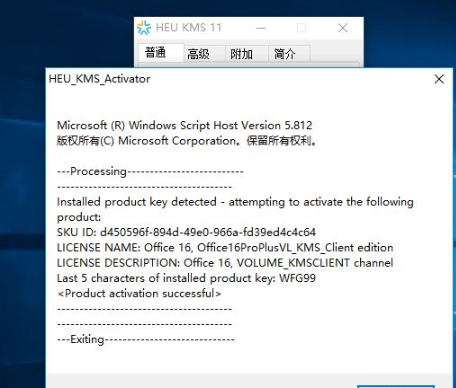Minimize the HEU KMS 11 window
Image resolution: width=456 pixels, height=388 pixels.
(261, 28)
